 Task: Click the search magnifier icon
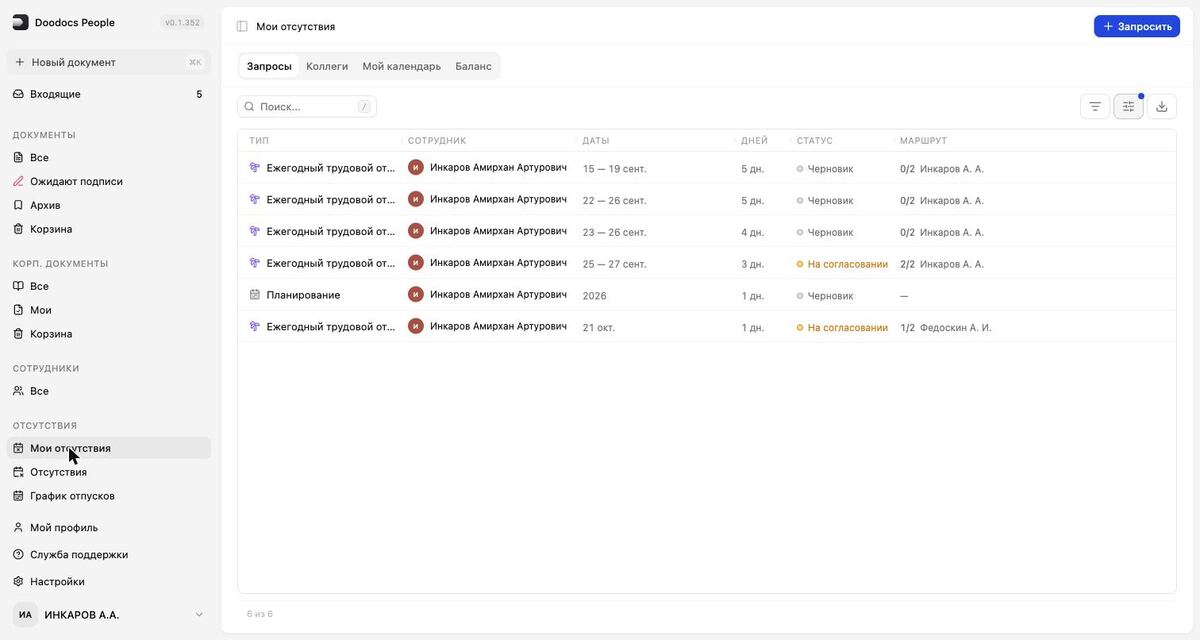pyautogui.click(x=250, y=107)
